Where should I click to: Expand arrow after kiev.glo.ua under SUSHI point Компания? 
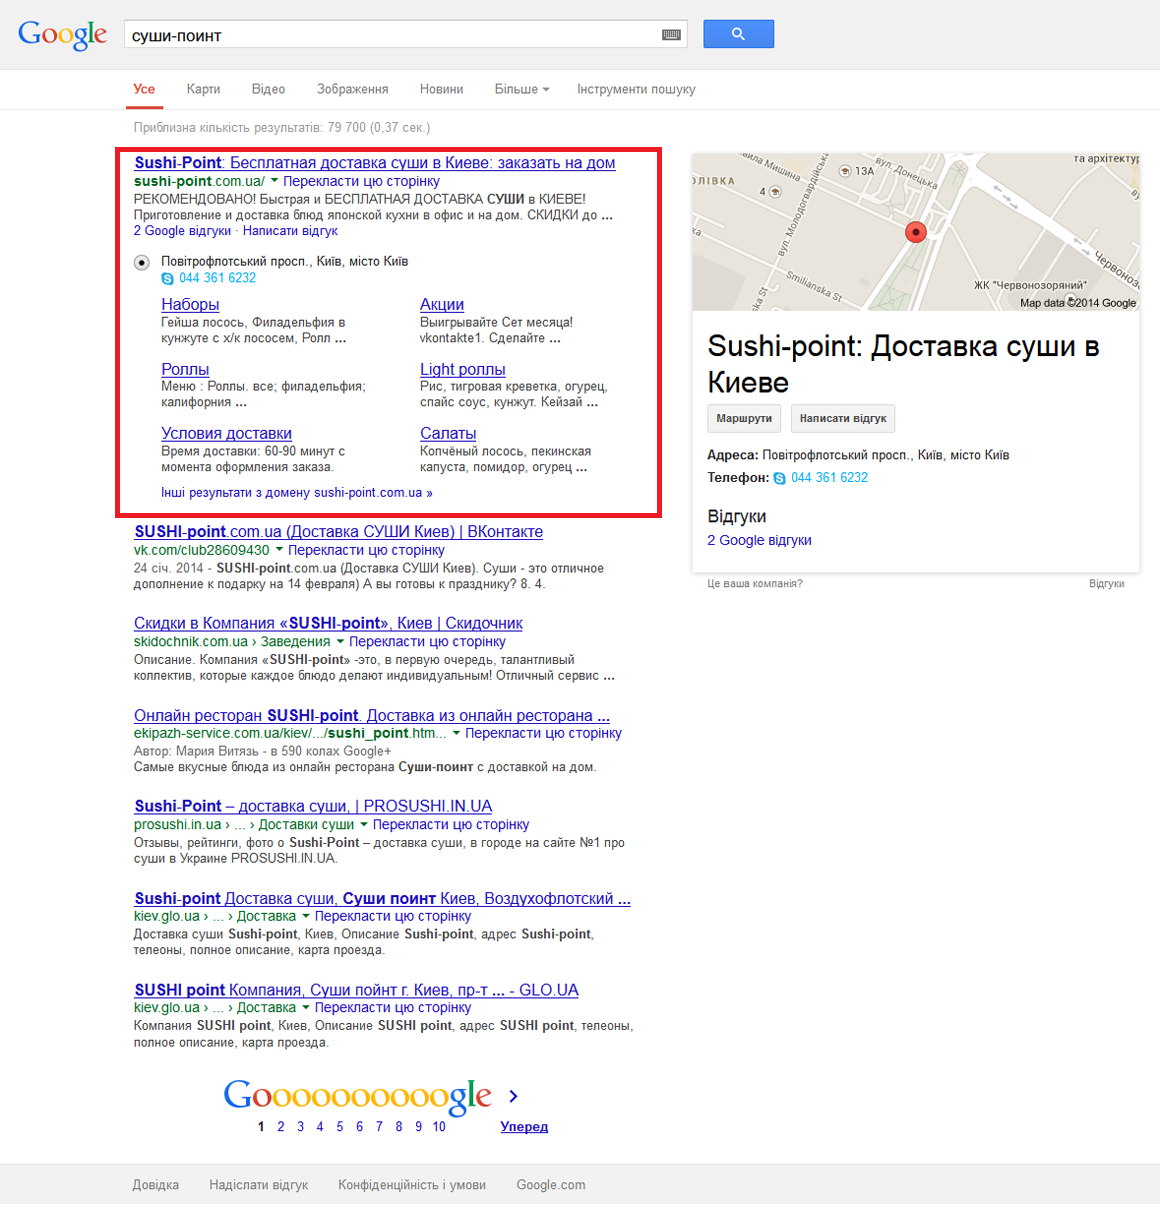click(x=306, y=1007)
